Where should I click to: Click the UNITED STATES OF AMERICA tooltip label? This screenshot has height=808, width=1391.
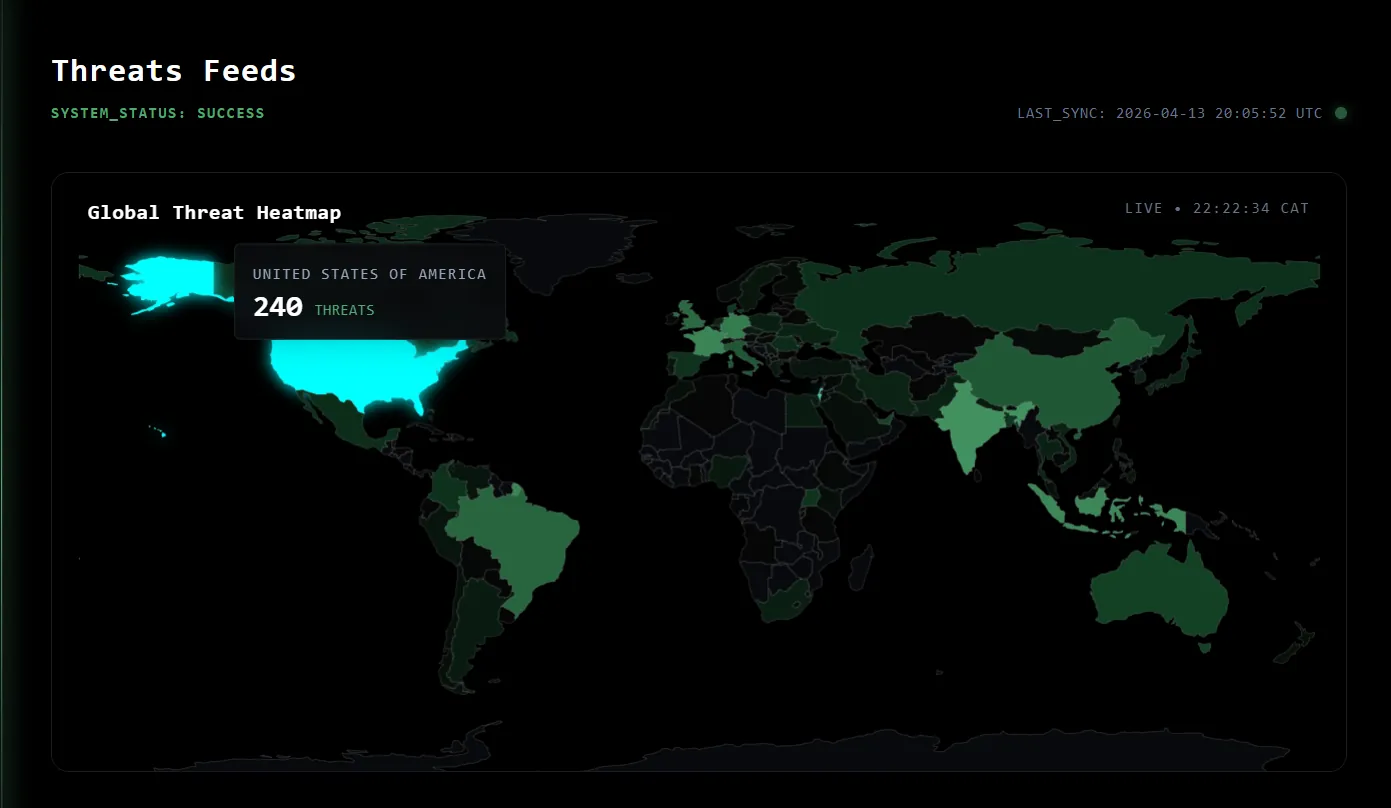[370, 274]
